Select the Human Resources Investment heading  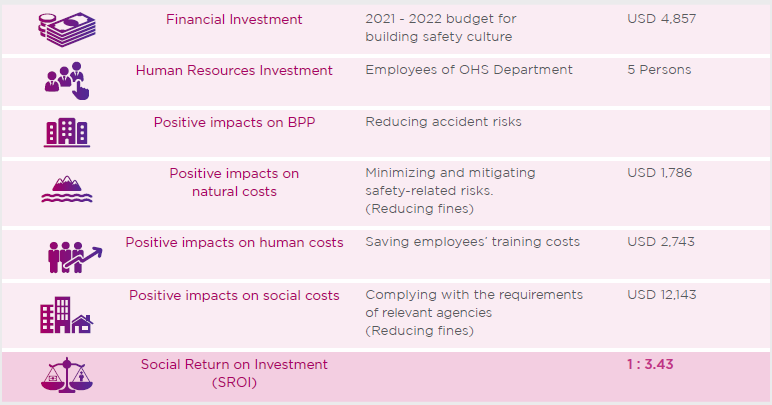click(x=234, y=70)
